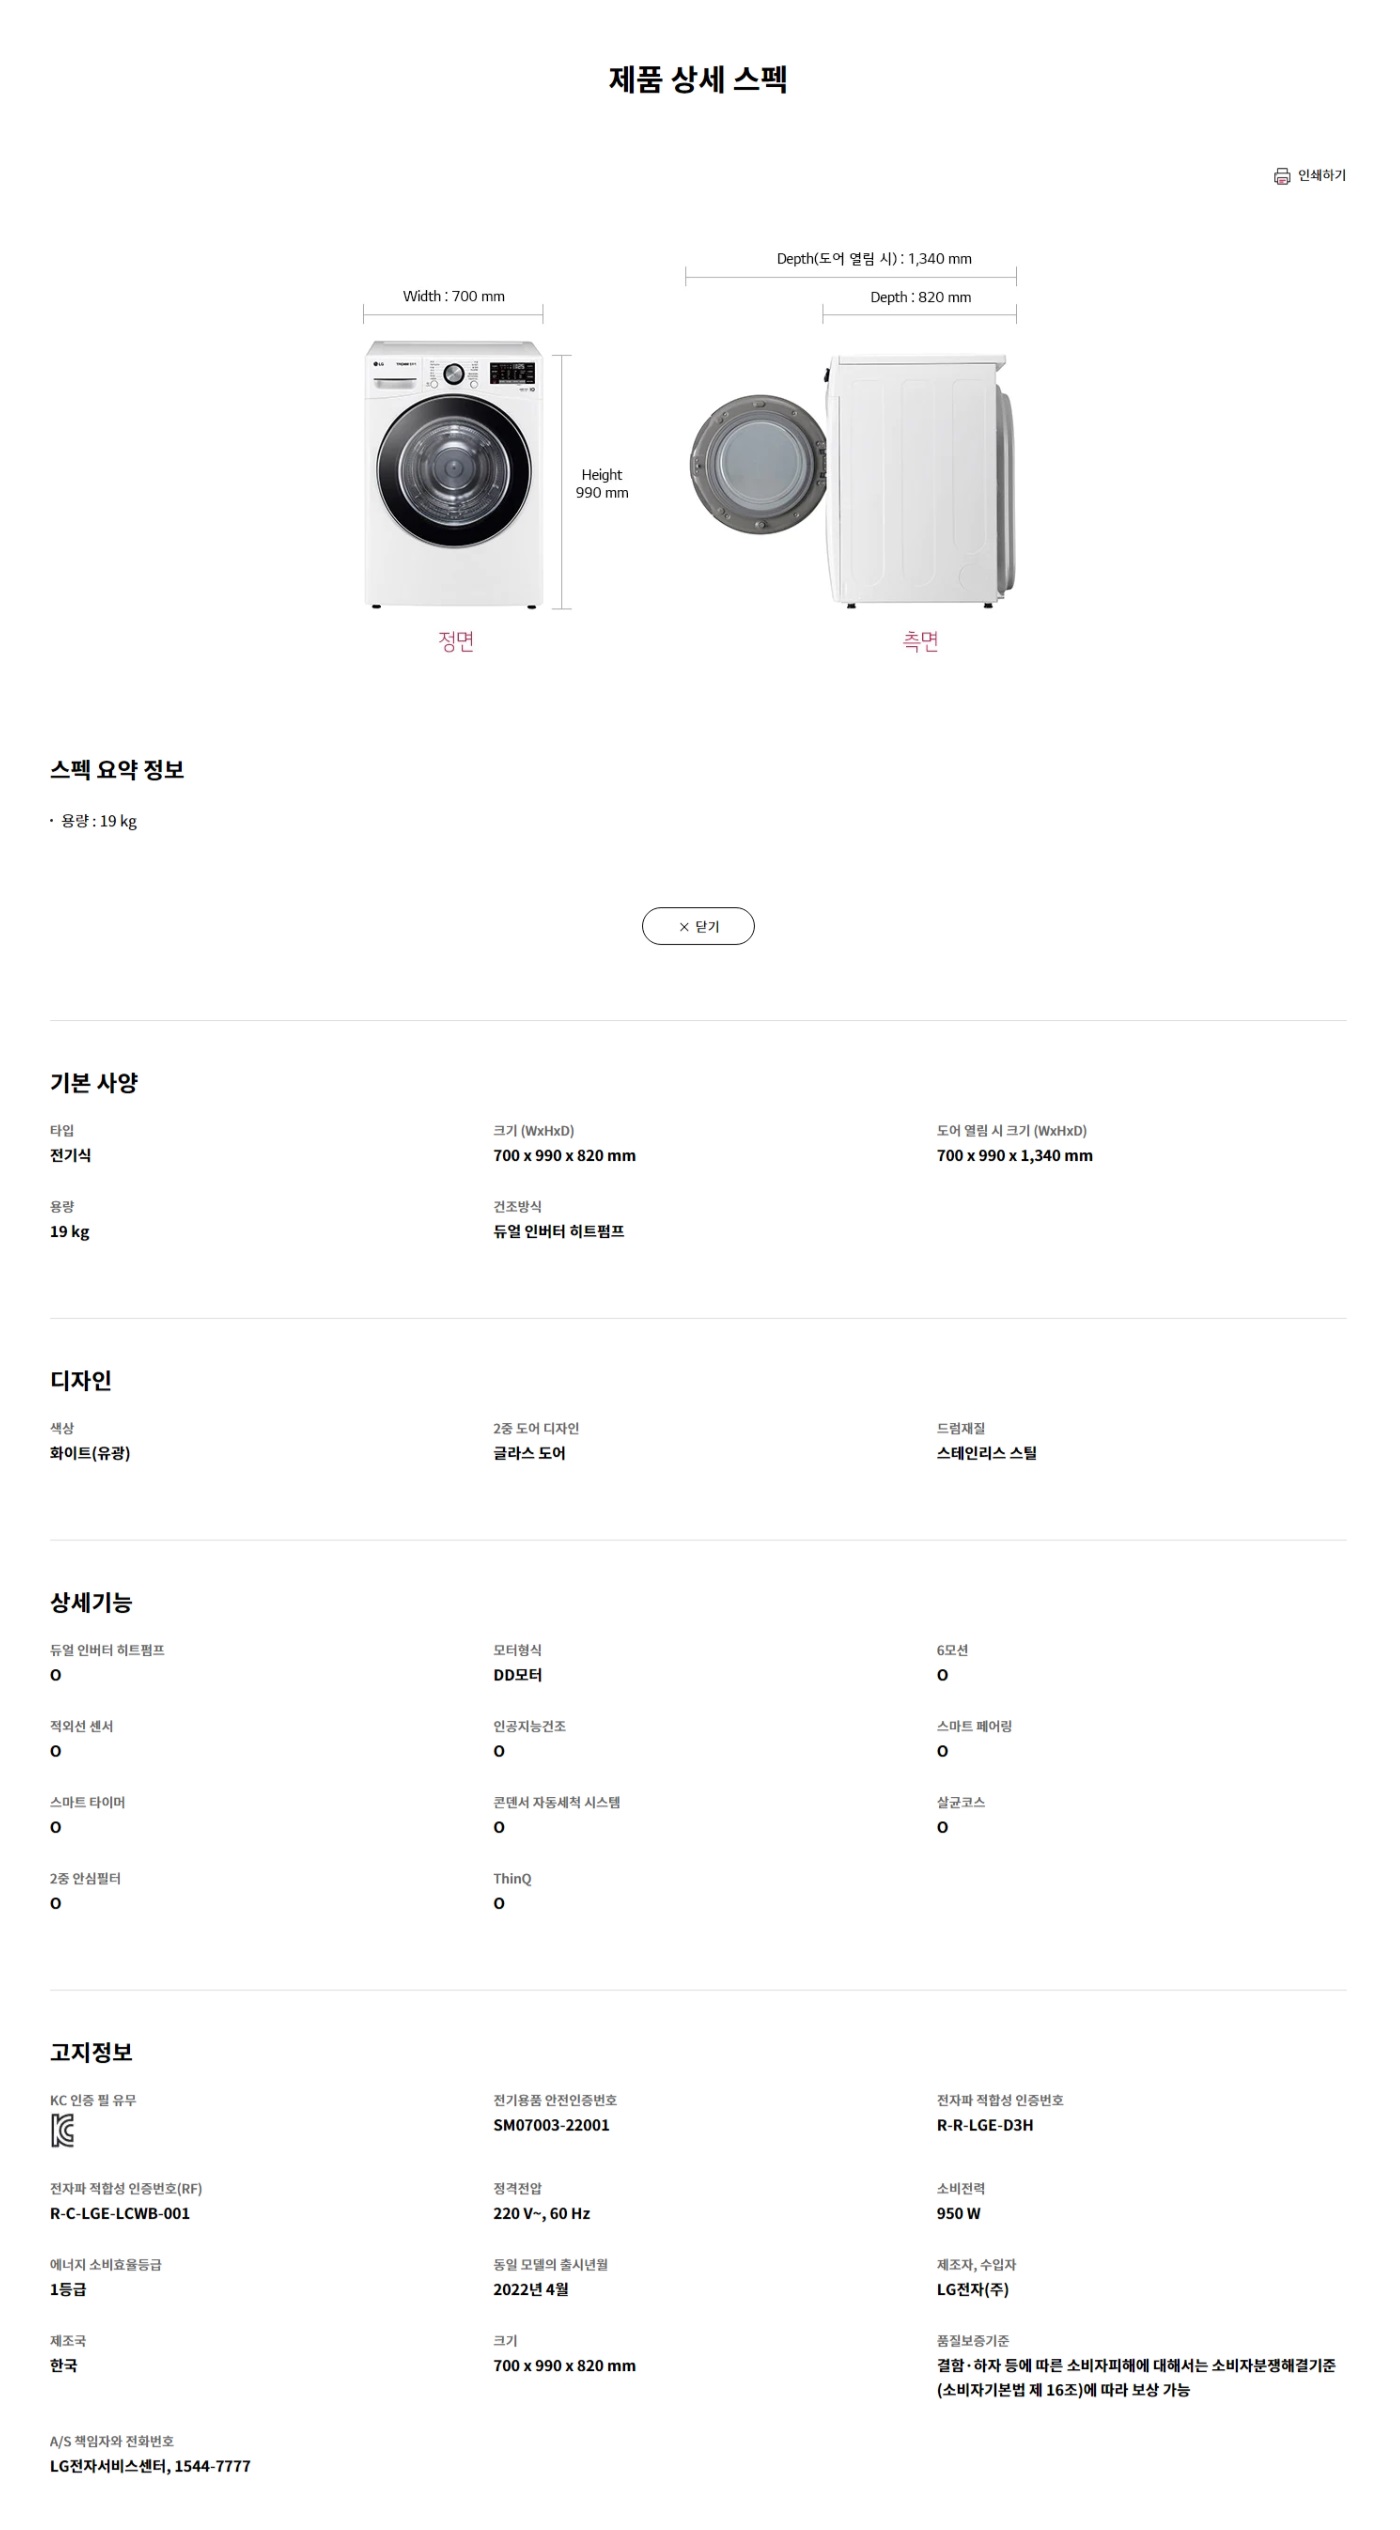Click the 고지정보 section heading
Viewport: 1400px width, 2530px height.
point(91,2052)
